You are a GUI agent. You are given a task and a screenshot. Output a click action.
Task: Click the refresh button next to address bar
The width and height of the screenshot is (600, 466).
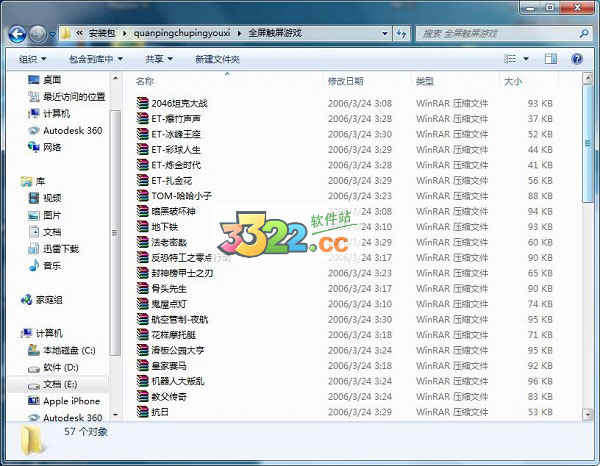pos(401,34)
